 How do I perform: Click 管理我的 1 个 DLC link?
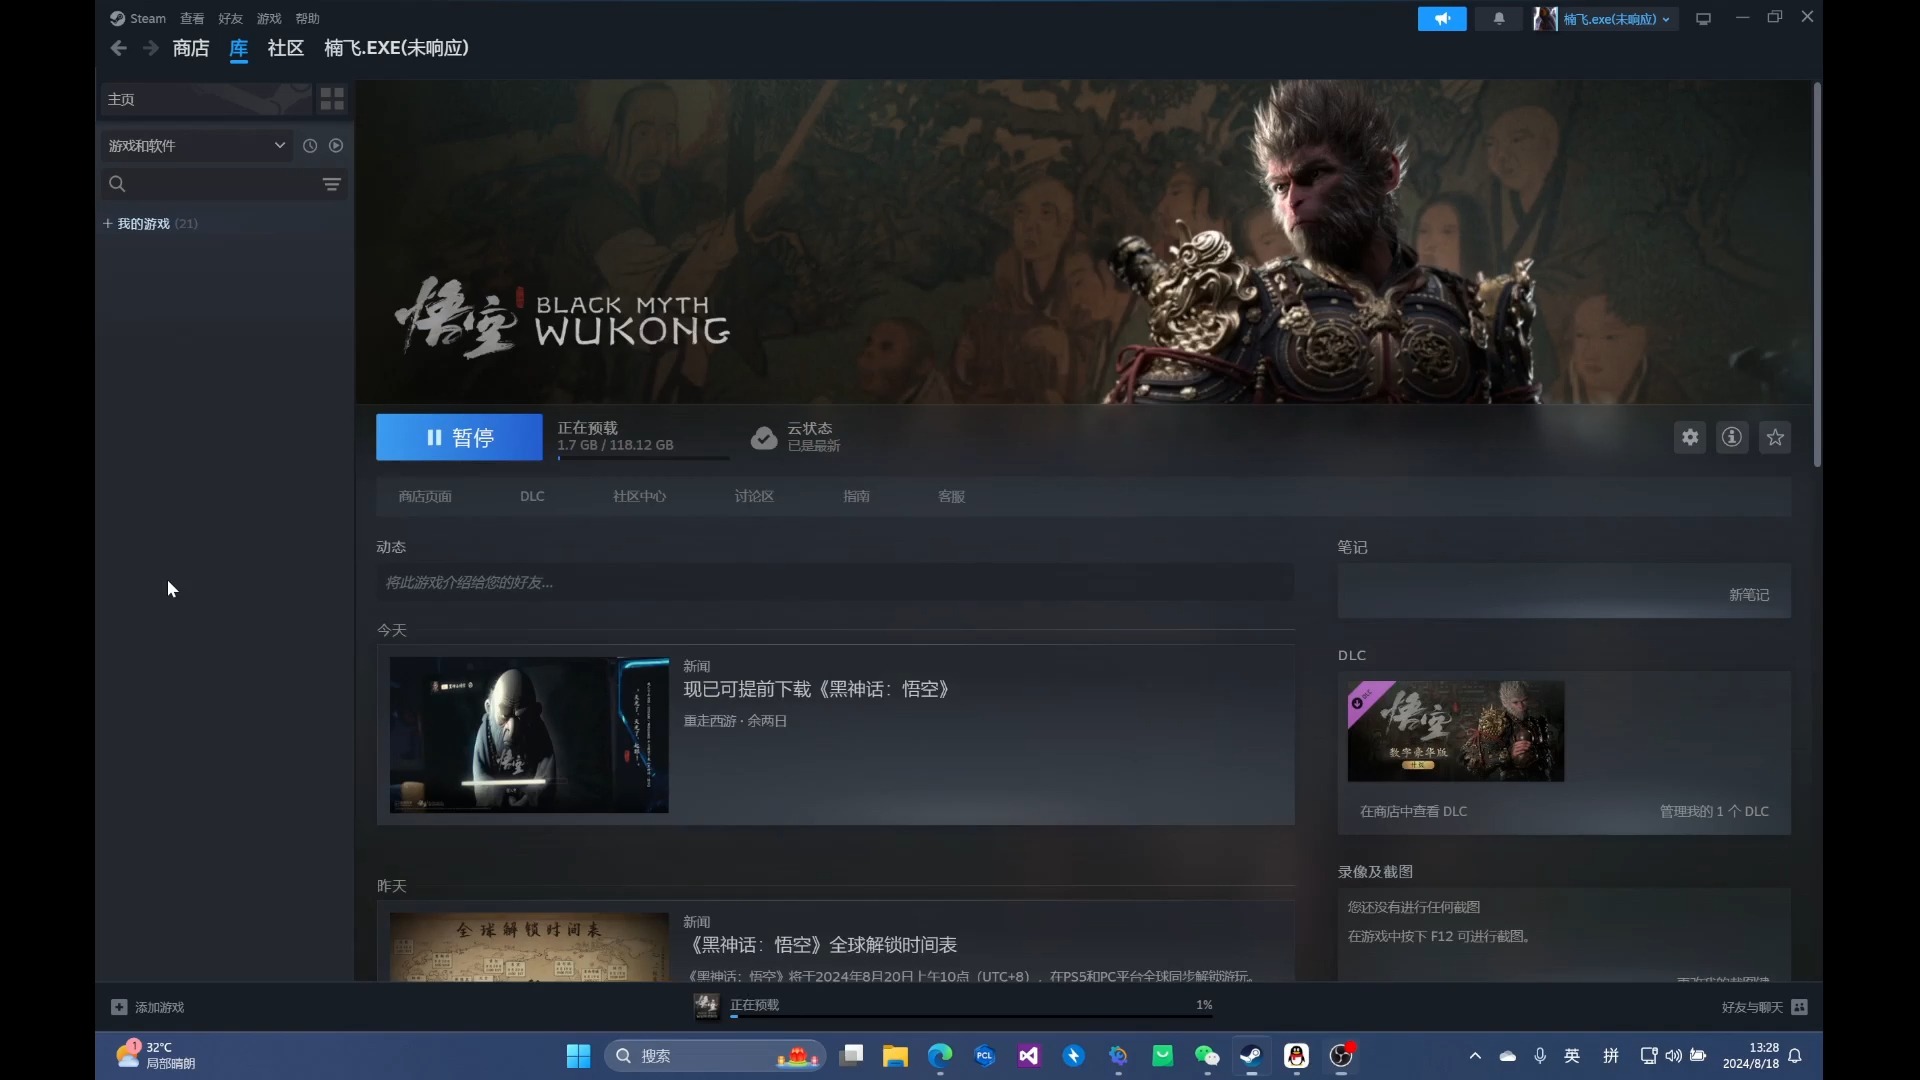point(1714,812)
